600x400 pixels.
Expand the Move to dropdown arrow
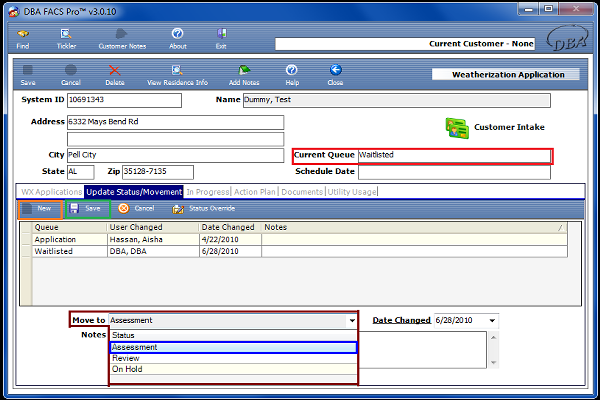click(x=351, y=321)
